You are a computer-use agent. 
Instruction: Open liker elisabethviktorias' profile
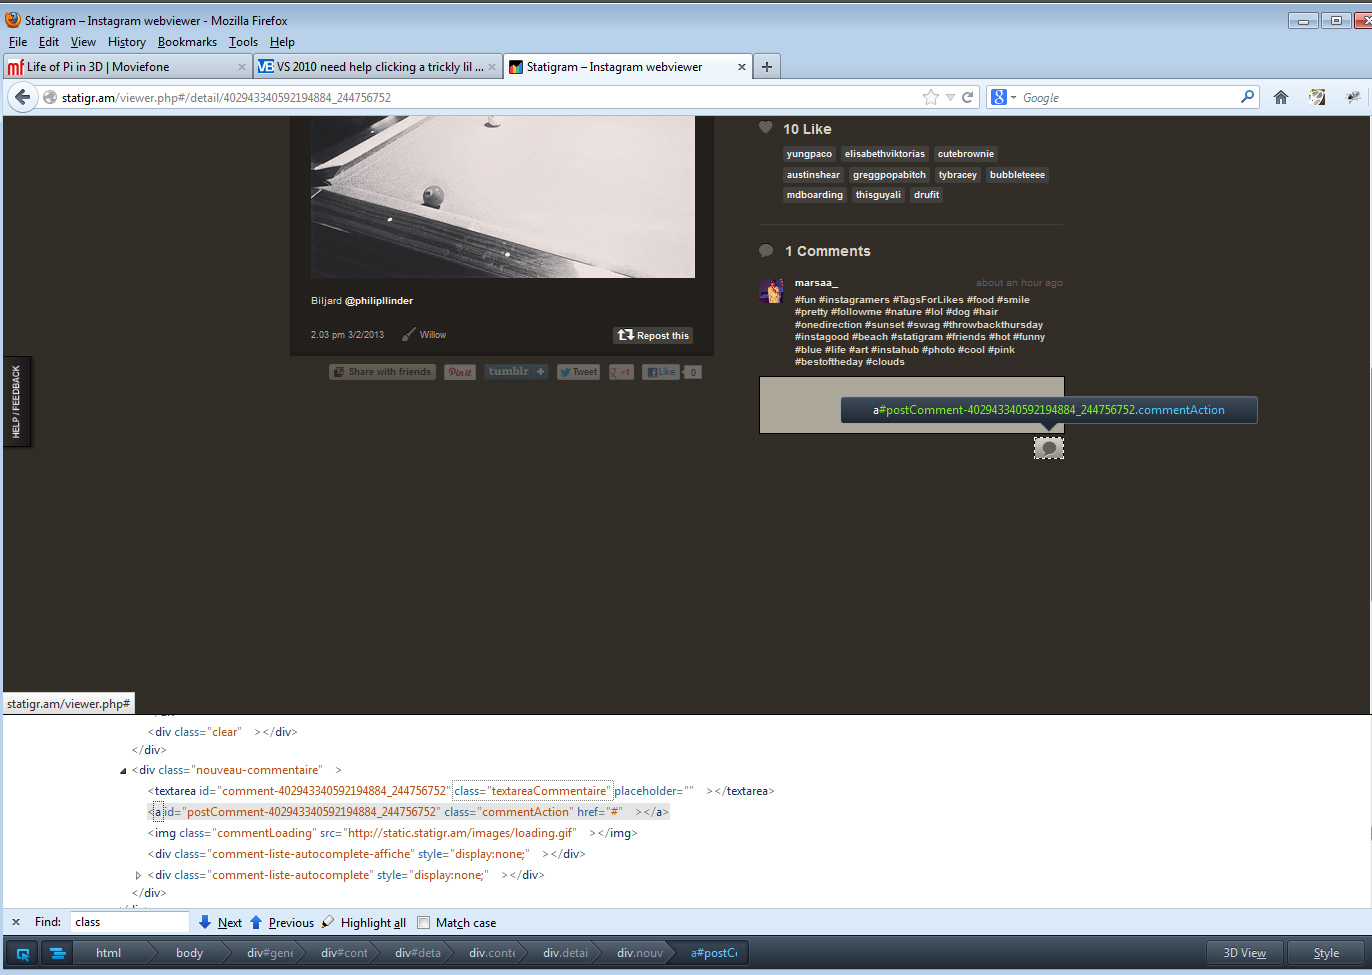click(x=885, y=154)
